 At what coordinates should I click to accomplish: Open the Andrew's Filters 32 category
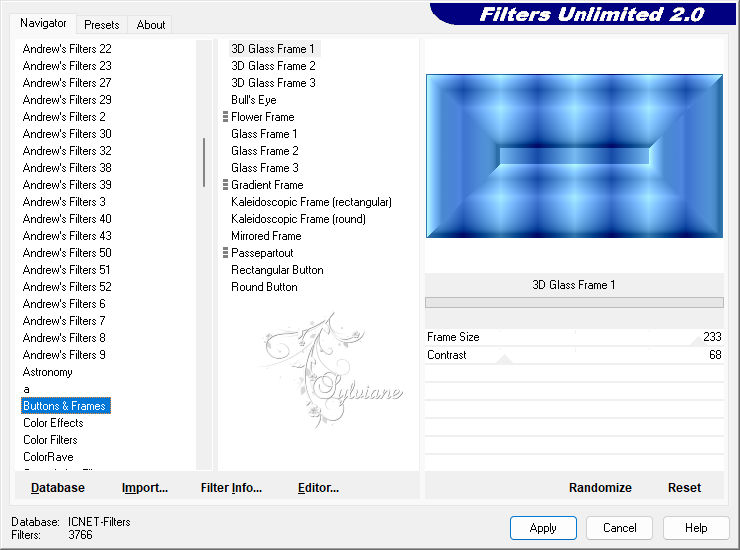tap(67, 151)
